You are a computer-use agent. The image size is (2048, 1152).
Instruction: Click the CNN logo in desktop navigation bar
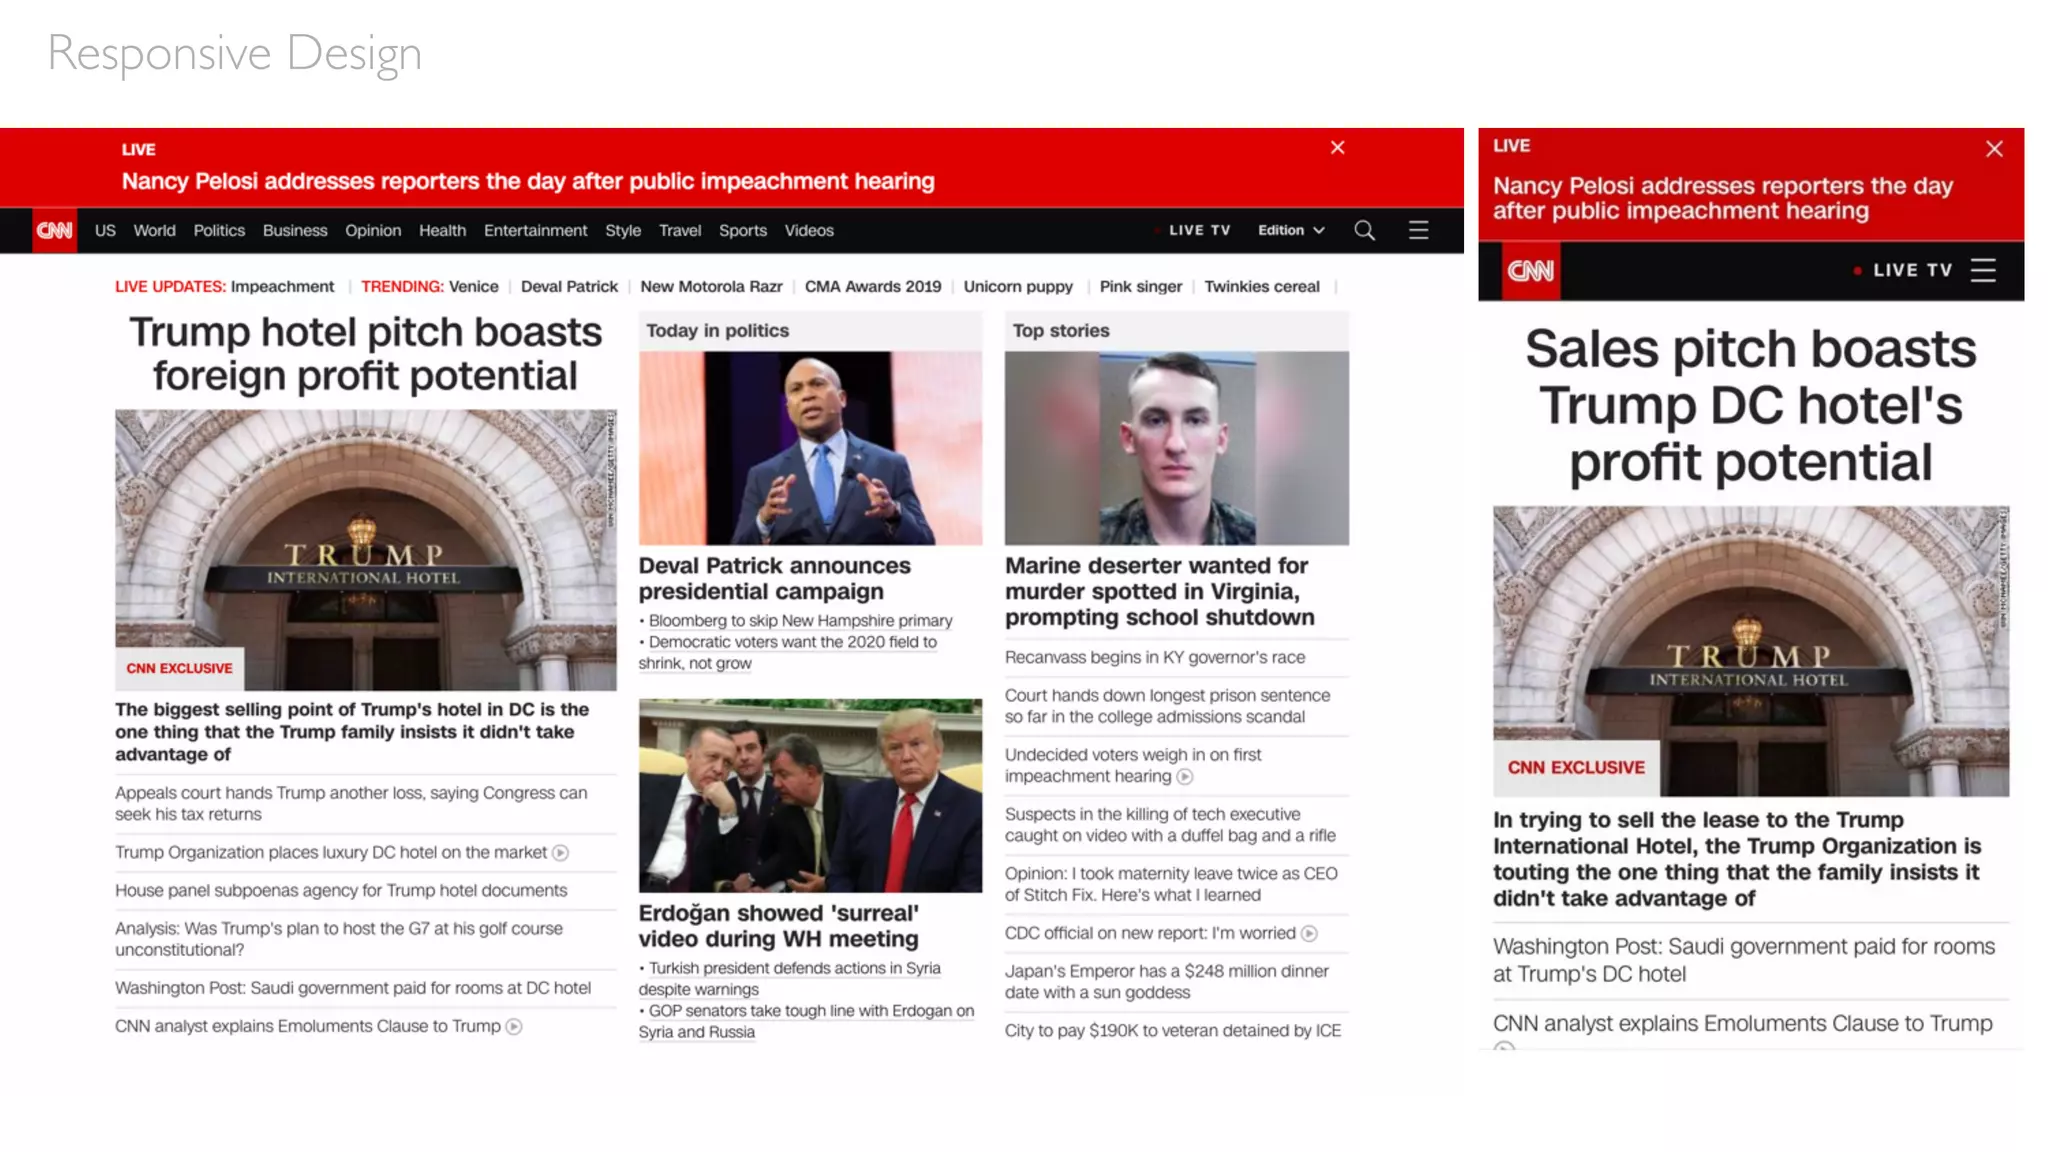(x=55, y=230)
